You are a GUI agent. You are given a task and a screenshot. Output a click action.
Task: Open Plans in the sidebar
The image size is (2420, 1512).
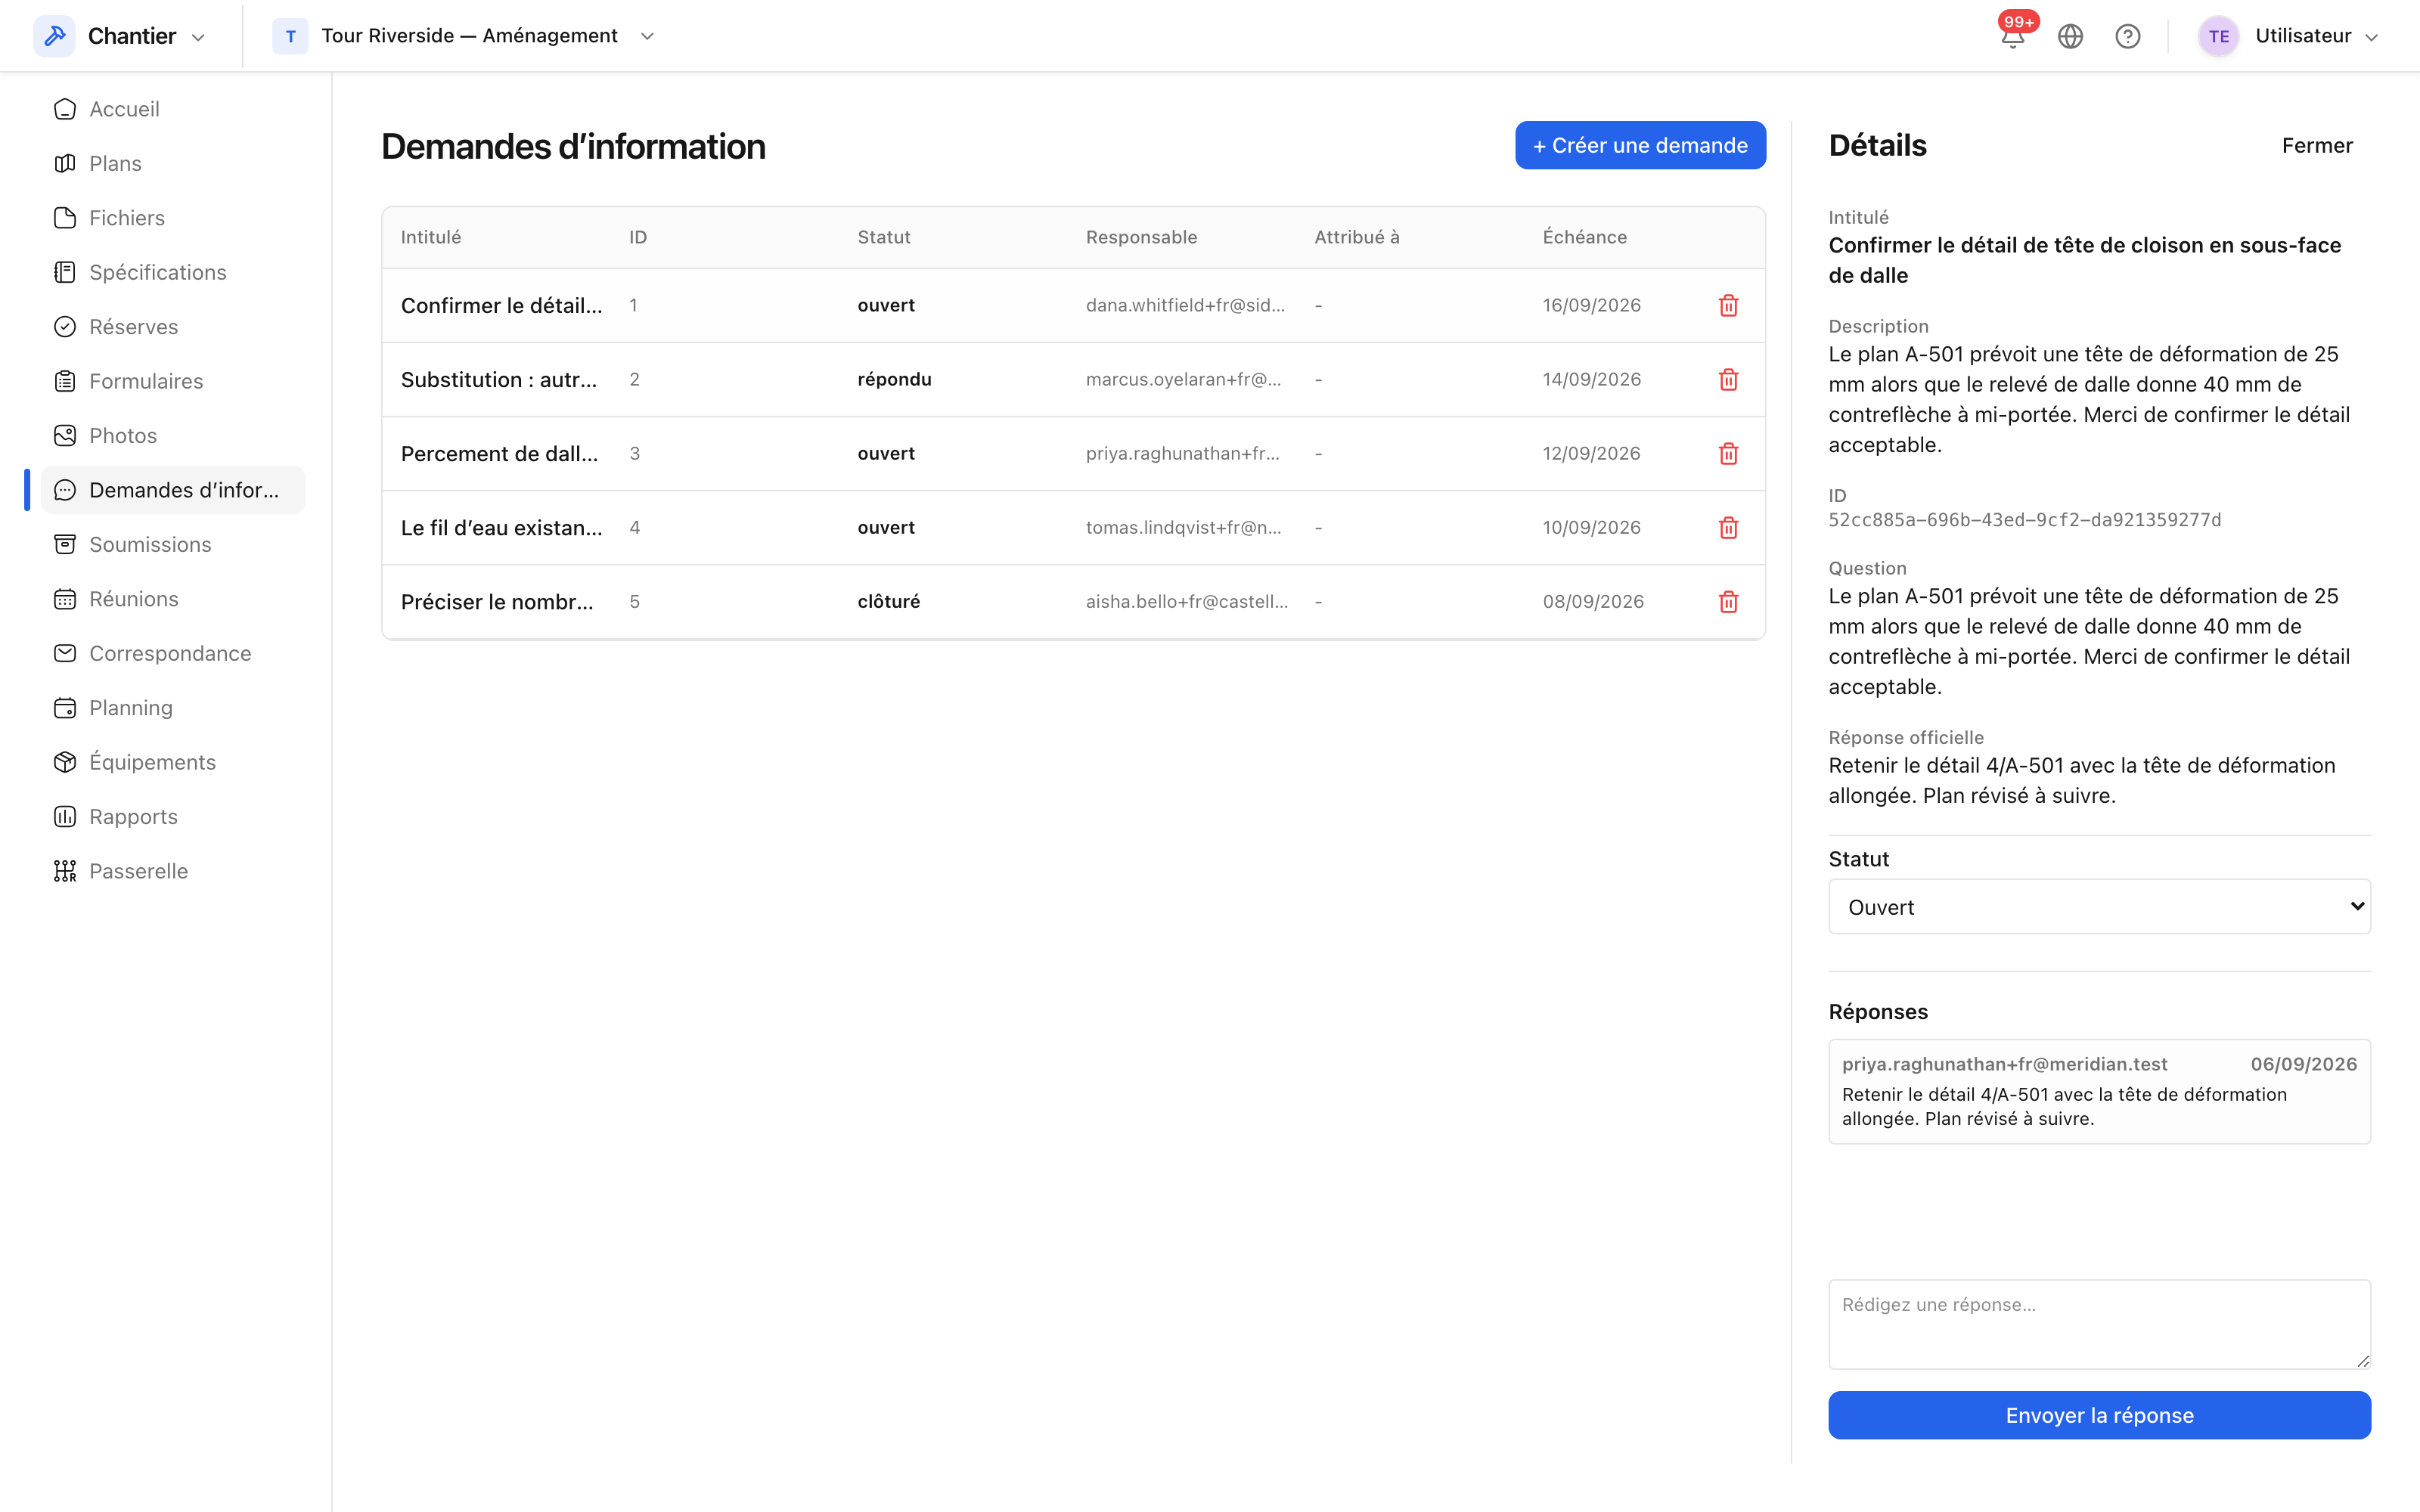tap(172, 163)
